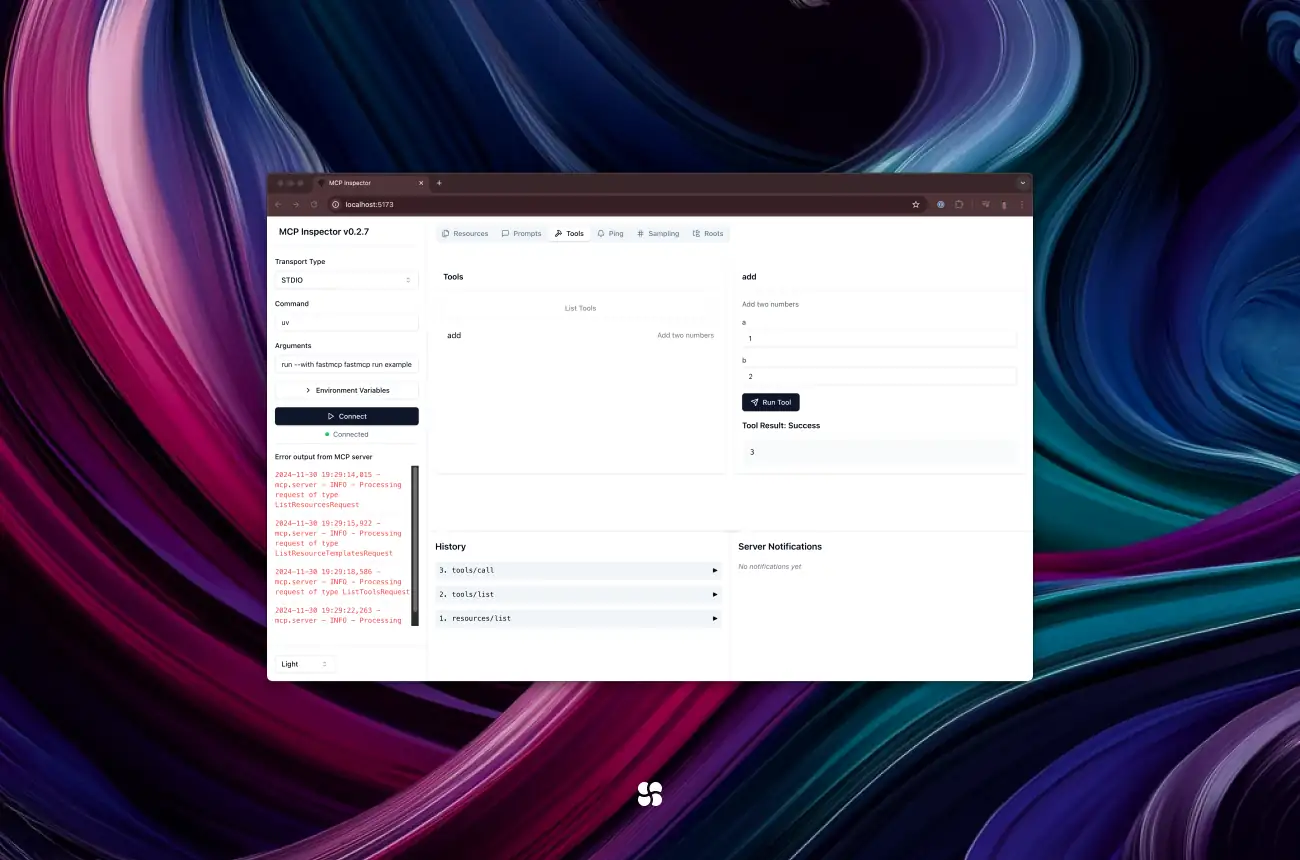1300x860 pixels.
Task: Click the 'Tool Result: Success' heading
Action: click(781, 425)
